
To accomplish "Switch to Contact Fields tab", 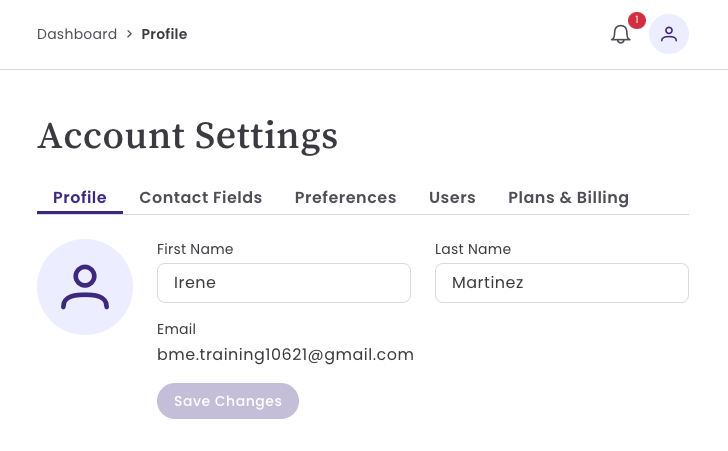I will [200, 197].
